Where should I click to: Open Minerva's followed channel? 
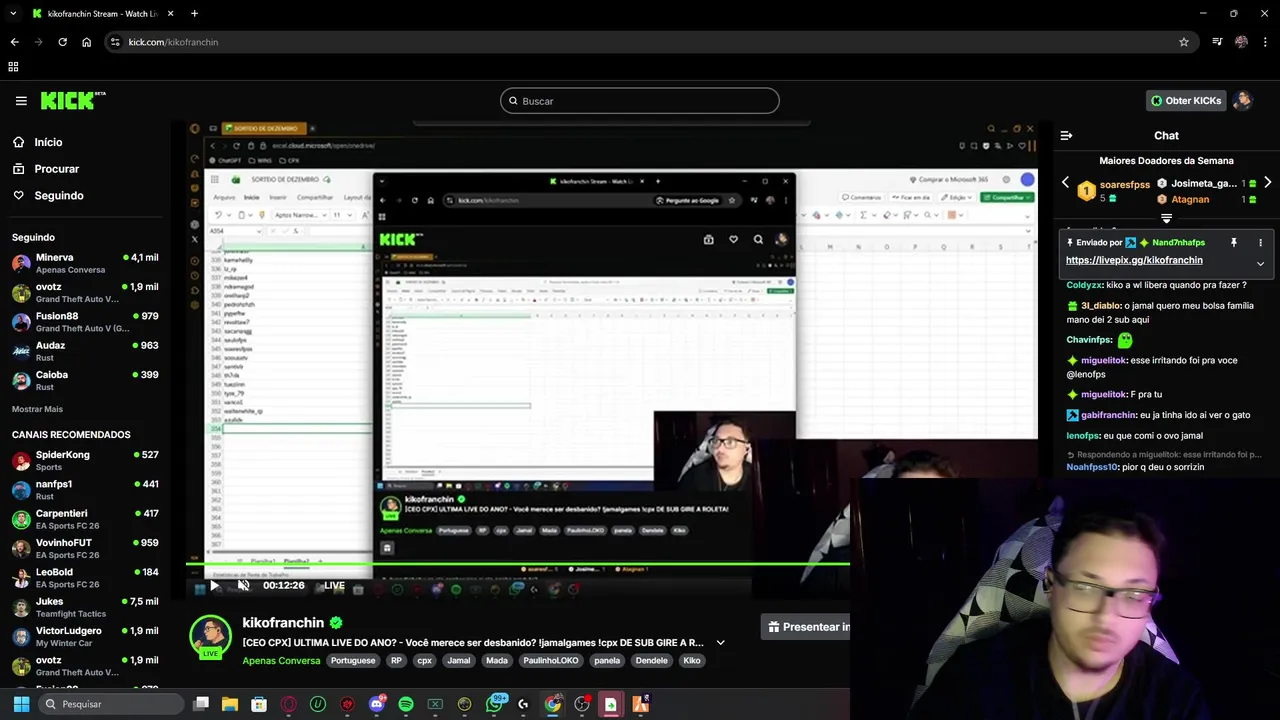click(x=85, y=263)
